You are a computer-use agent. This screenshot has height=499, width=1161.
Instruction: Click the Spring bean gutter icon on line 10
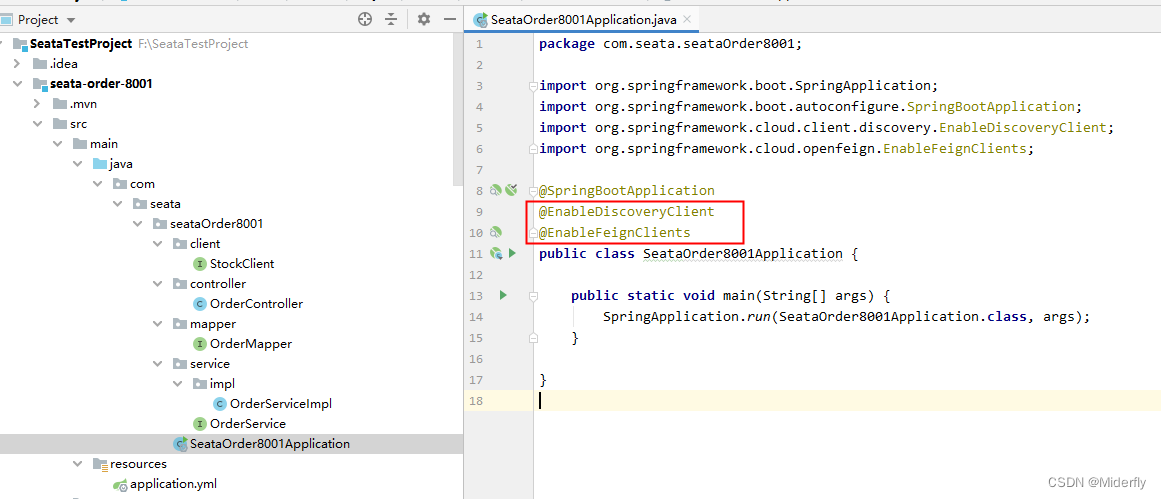[x=495, y=233]
